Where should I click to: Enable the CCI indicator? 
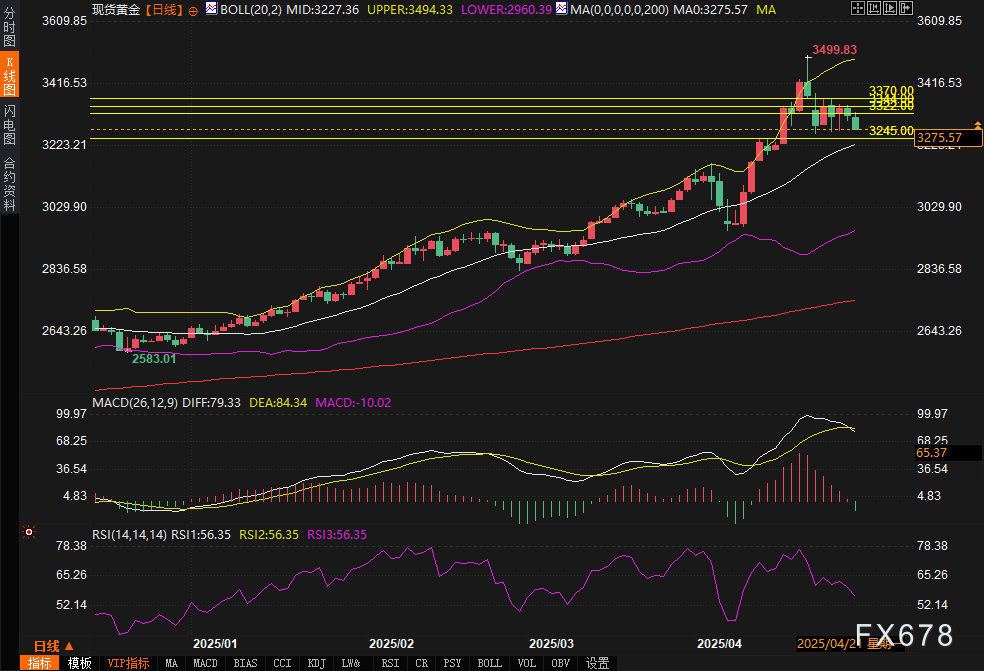tap(283, 663)
